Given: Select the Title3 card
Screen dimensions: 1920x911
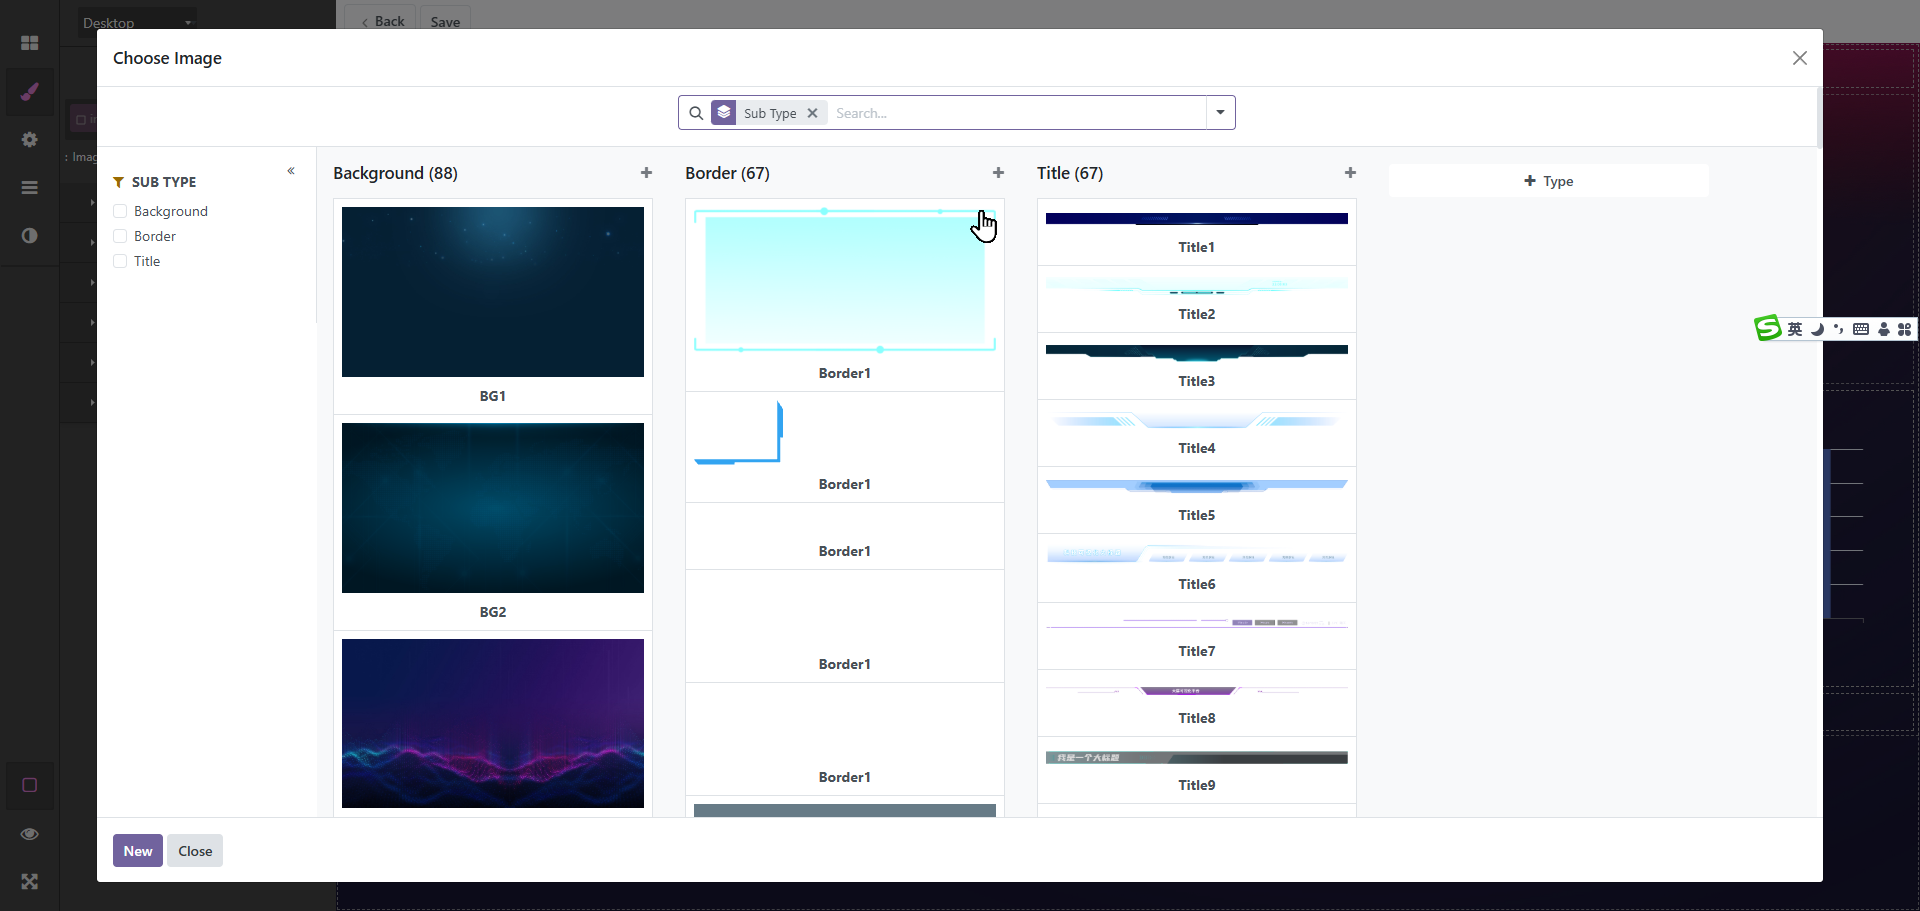Looking at the screenshot, I should [x=1197, y=366].
